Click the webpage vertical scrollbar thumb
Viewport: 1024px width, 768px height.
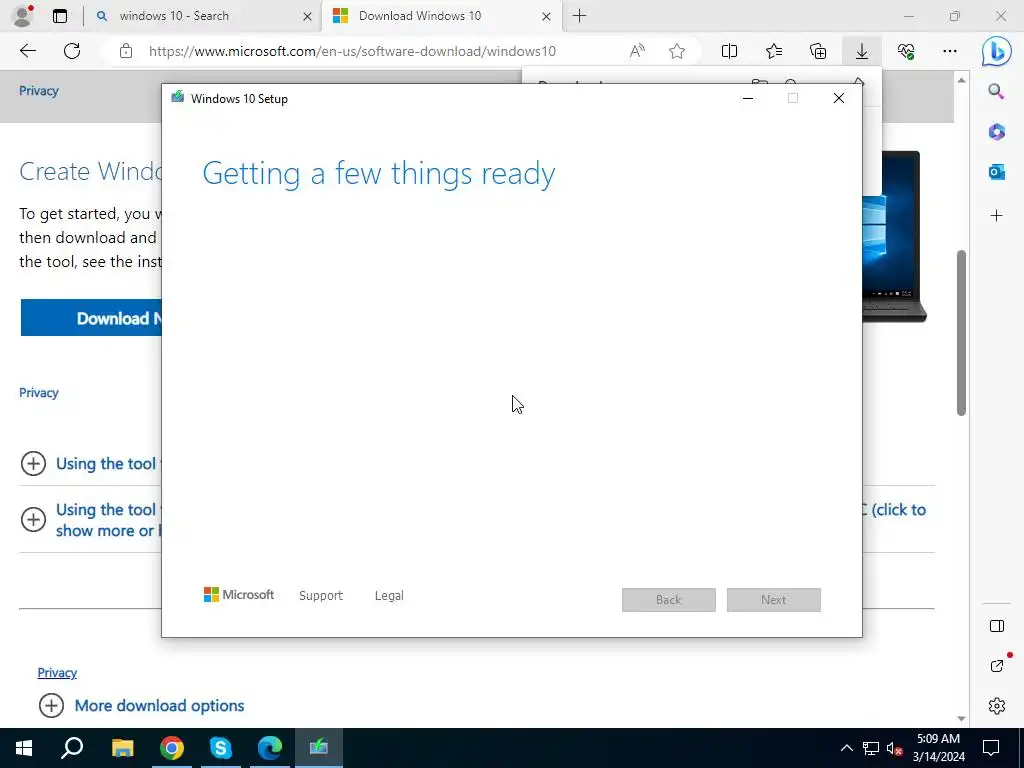point(961,332)
